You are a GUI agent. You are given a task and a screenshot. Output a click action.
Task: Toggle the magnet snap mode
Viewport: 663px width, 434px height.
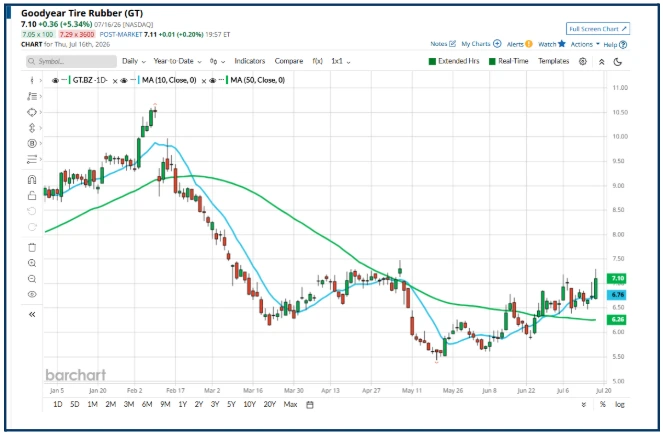coord(32,179)
